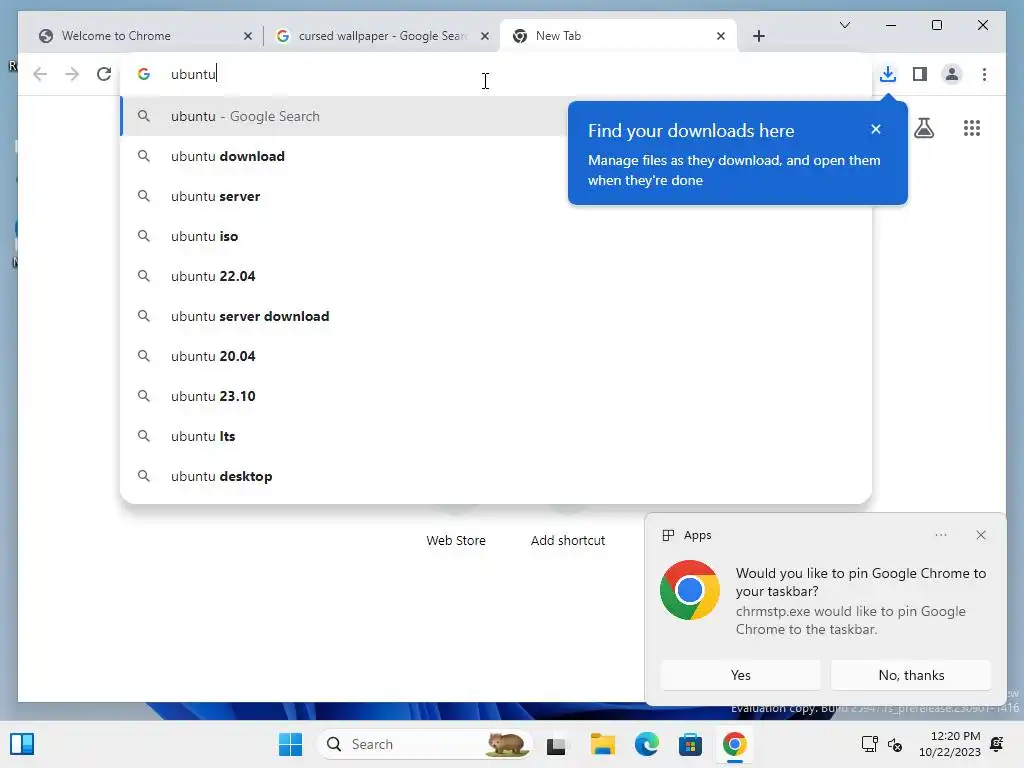Select the 'ubuntu 20.04' suggestion

click(x=496, y=356)
